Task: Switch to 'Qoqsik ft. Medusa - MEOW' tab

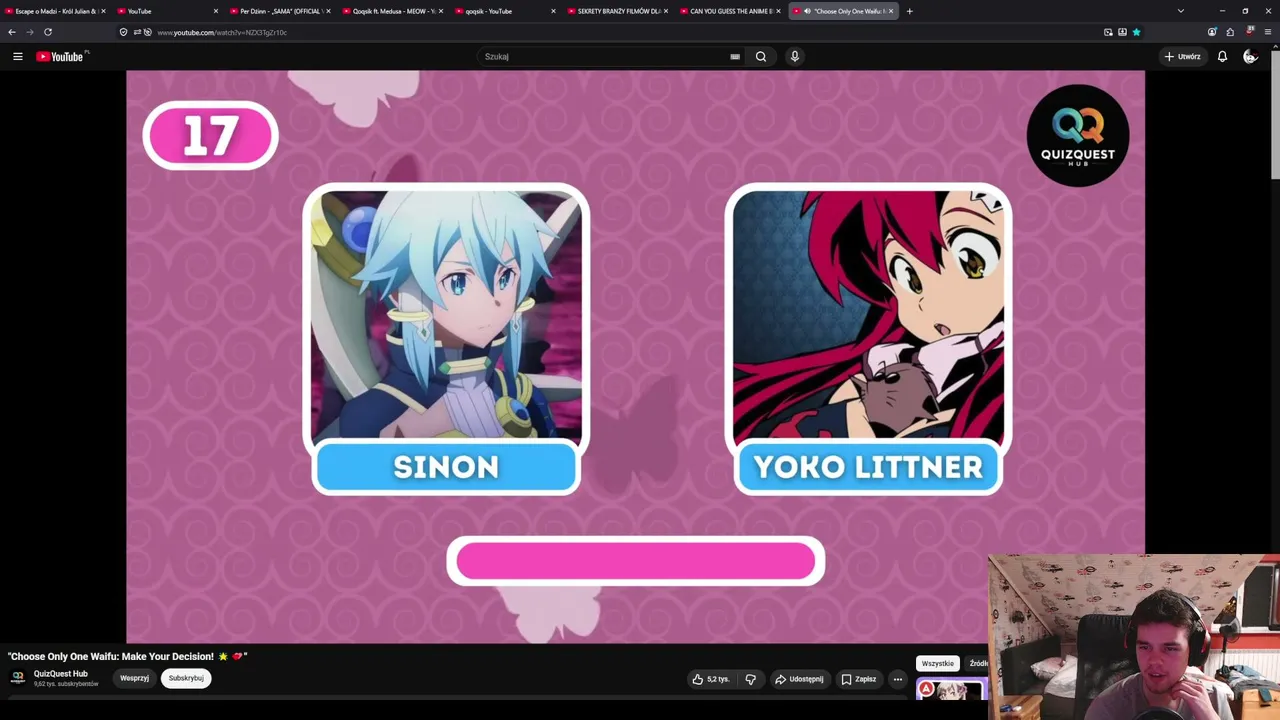Action: tap(392, 11)
